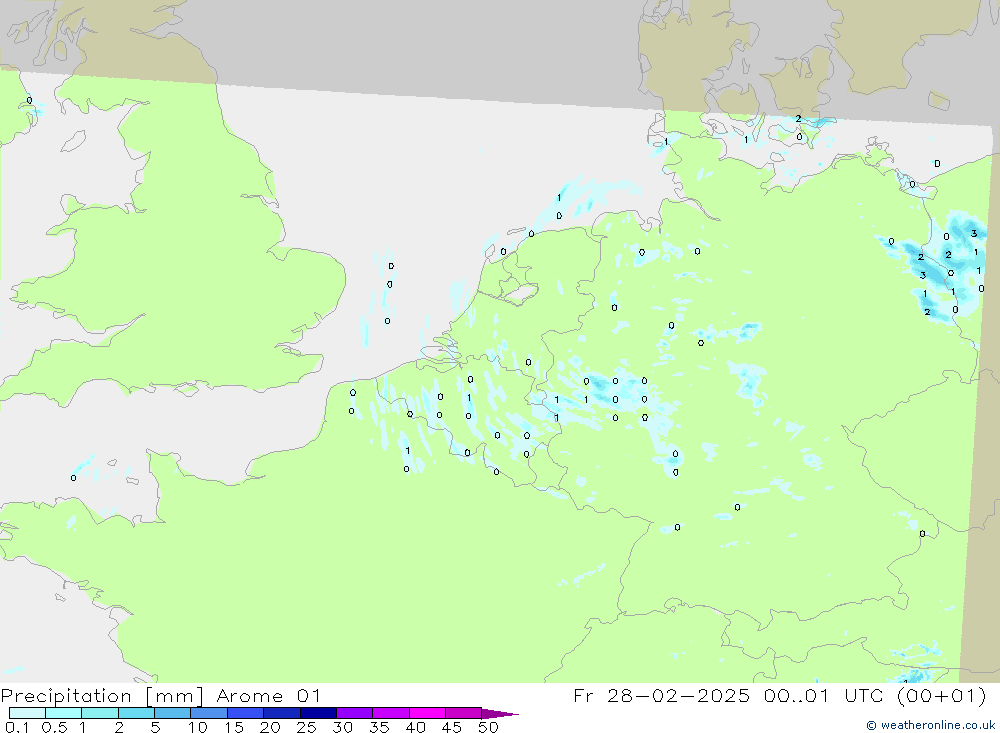
Task: Click the 25–30 mm navy legend swatch
Action: [318, 713]
